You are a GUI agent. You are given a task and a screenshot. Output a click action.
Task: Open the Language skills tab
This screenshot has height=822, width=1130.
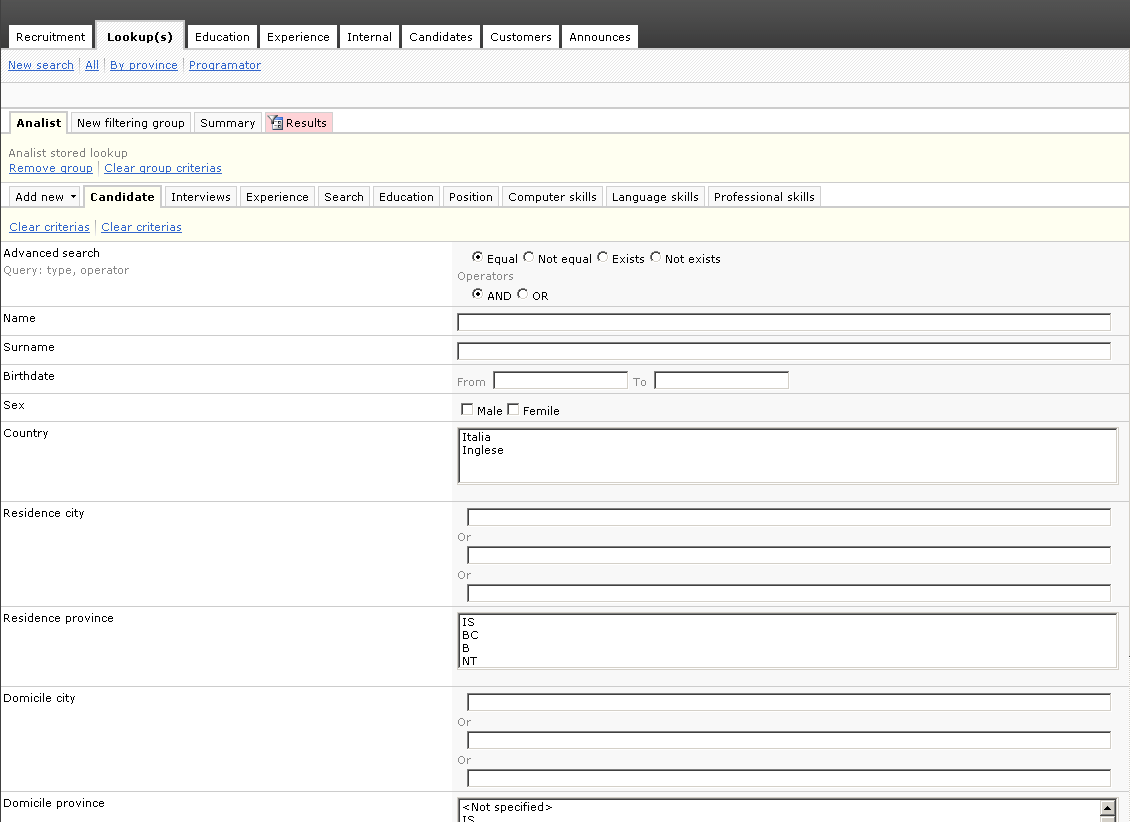click(655, 197)
